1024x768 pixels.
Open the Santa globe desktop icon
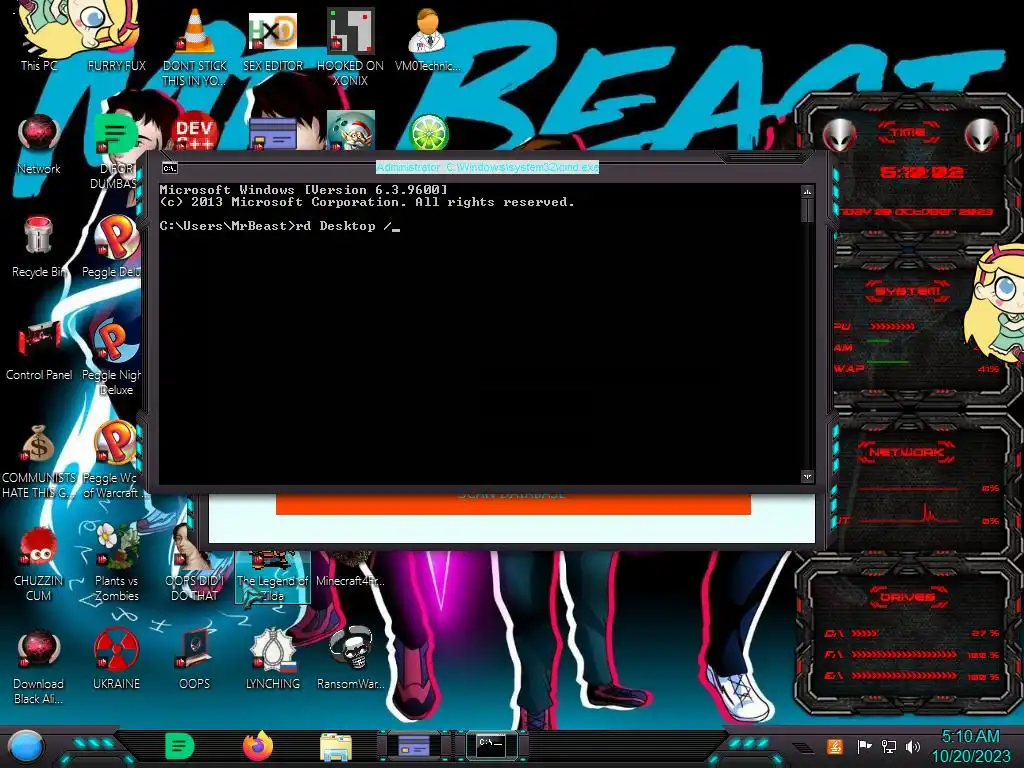351,131
